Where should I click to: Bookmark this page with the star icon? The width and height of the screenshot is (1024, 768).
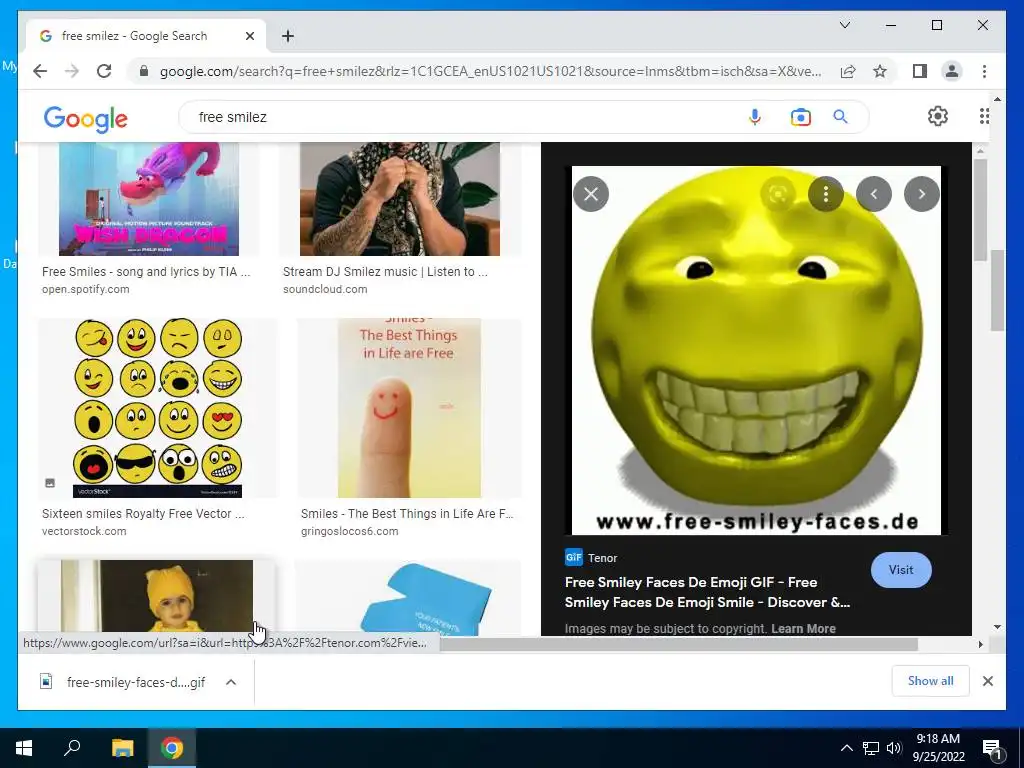tap(880, 71)
